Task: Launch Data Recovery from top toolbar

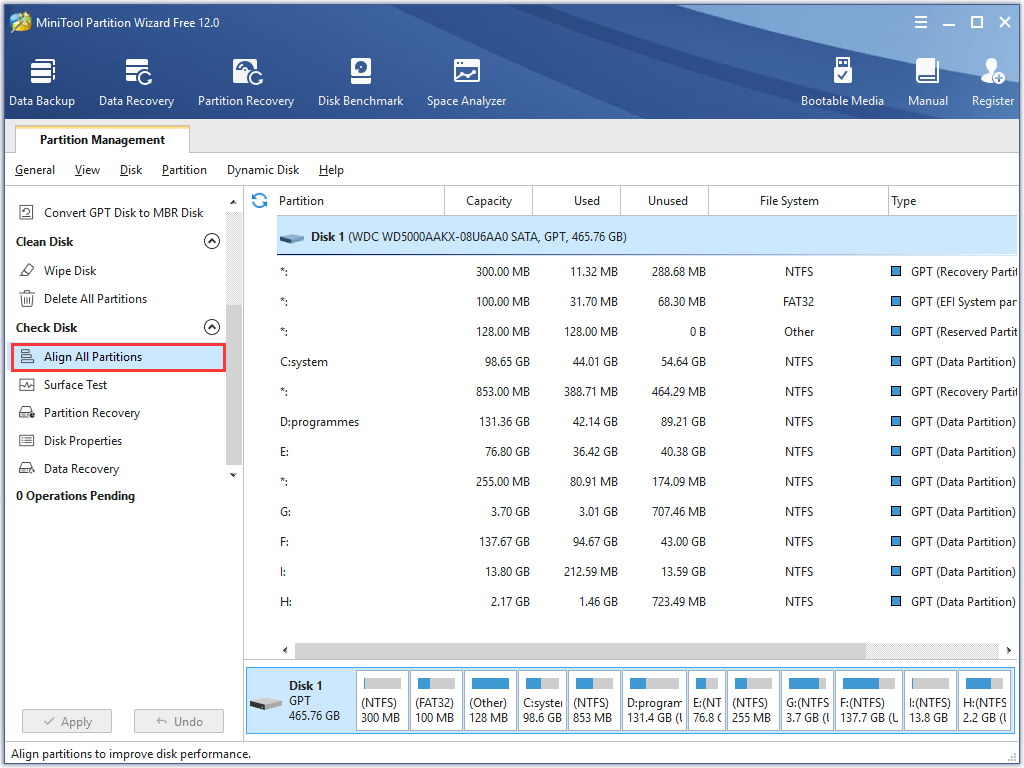Action: [136, 82]
